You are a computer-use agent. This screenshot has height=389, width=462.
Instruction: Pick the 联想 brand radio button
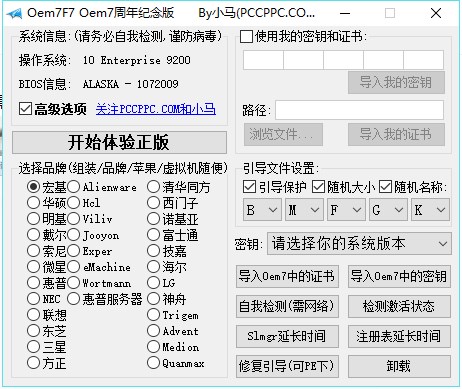point(33,314)
